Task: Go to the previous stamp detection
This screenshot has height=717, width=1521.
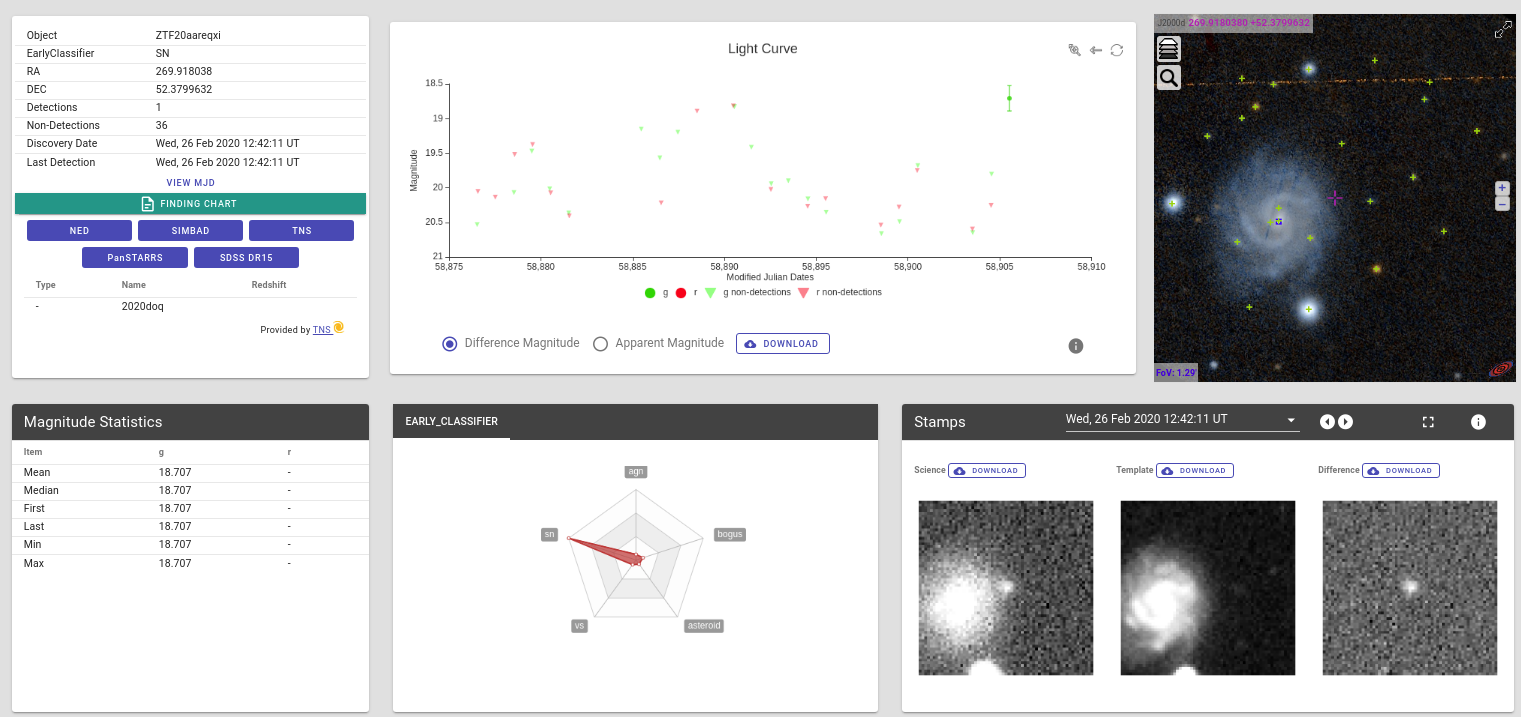Action: (x=1327, y=422)
